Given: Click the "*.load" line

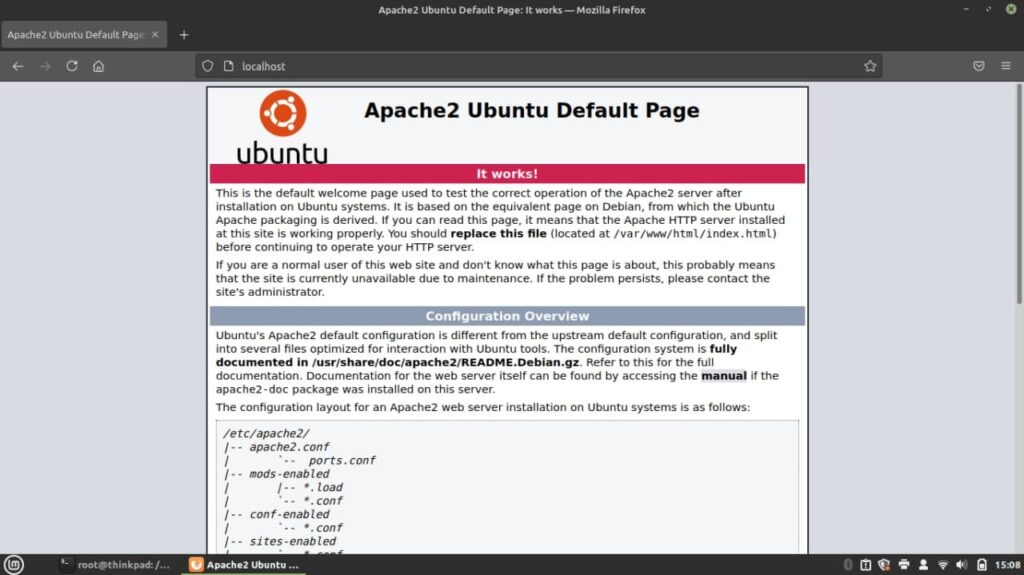Looking at the screenshot, I should click(x=323, y=487).
